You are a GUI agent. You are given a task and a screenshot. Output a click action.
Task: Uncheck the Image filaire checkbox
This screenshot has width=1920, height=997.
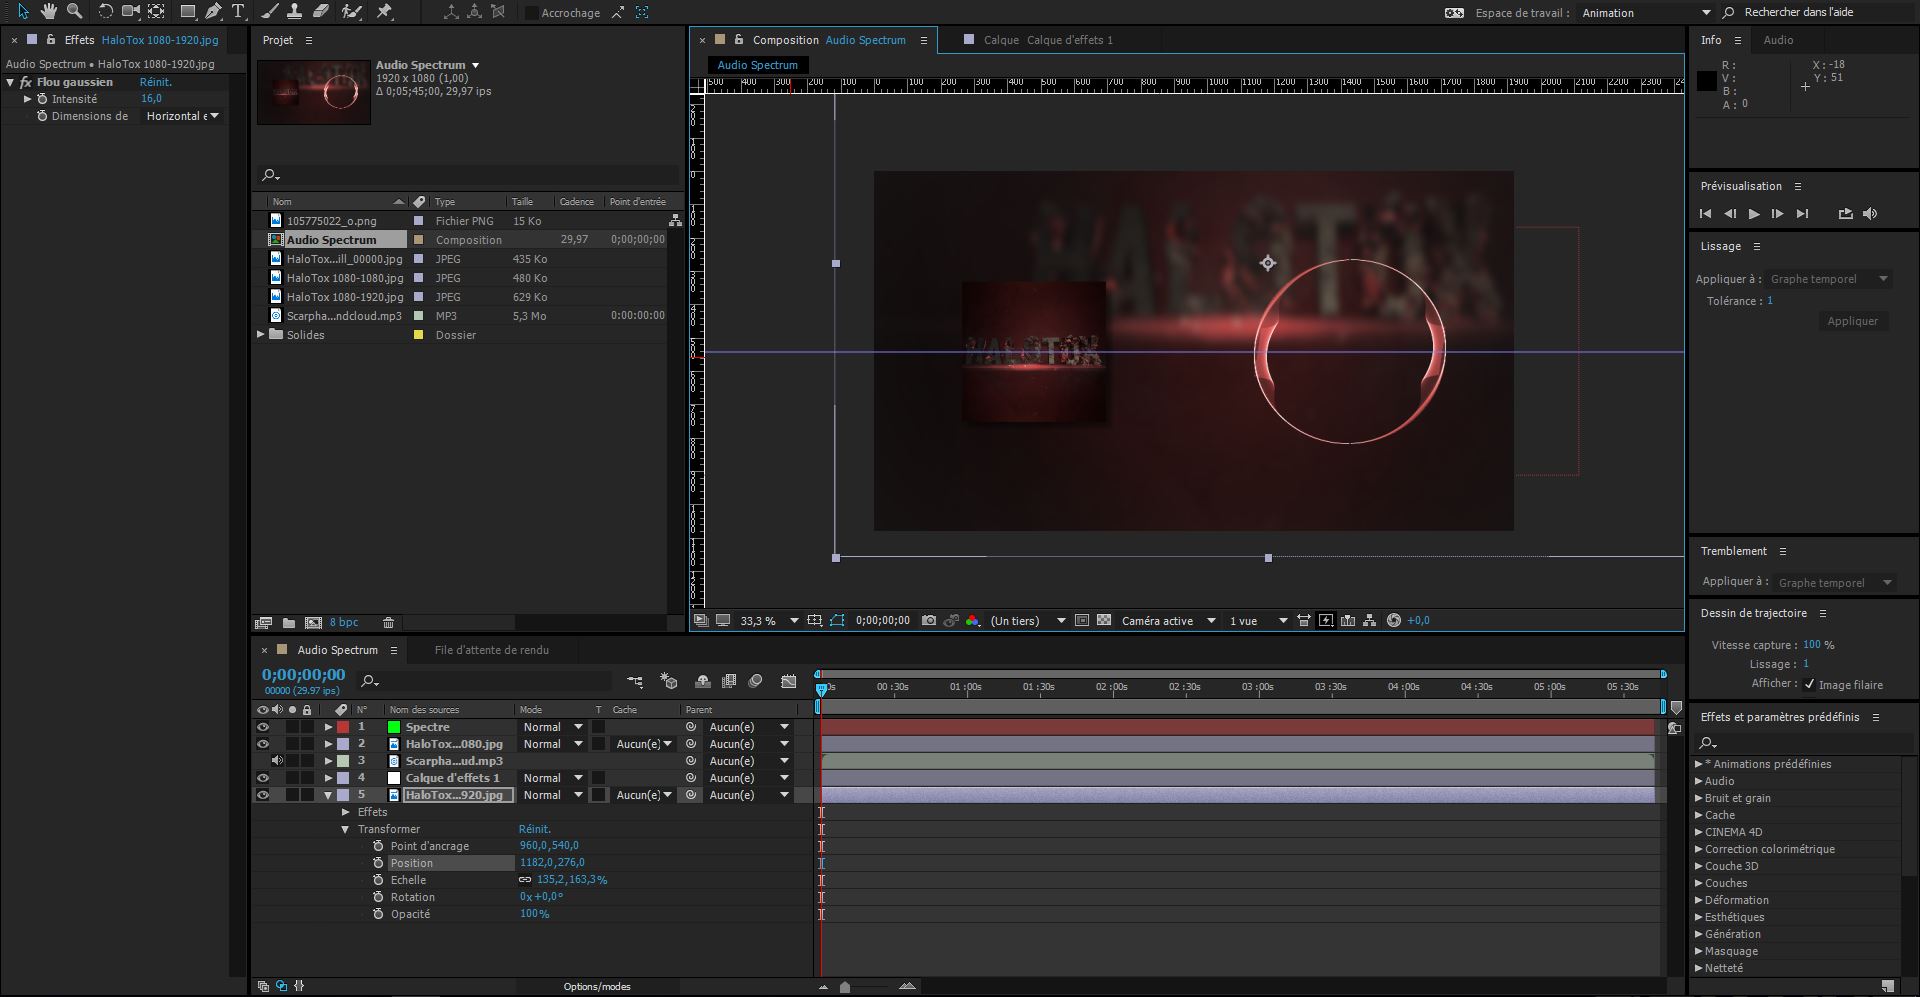coord(1809,685)
